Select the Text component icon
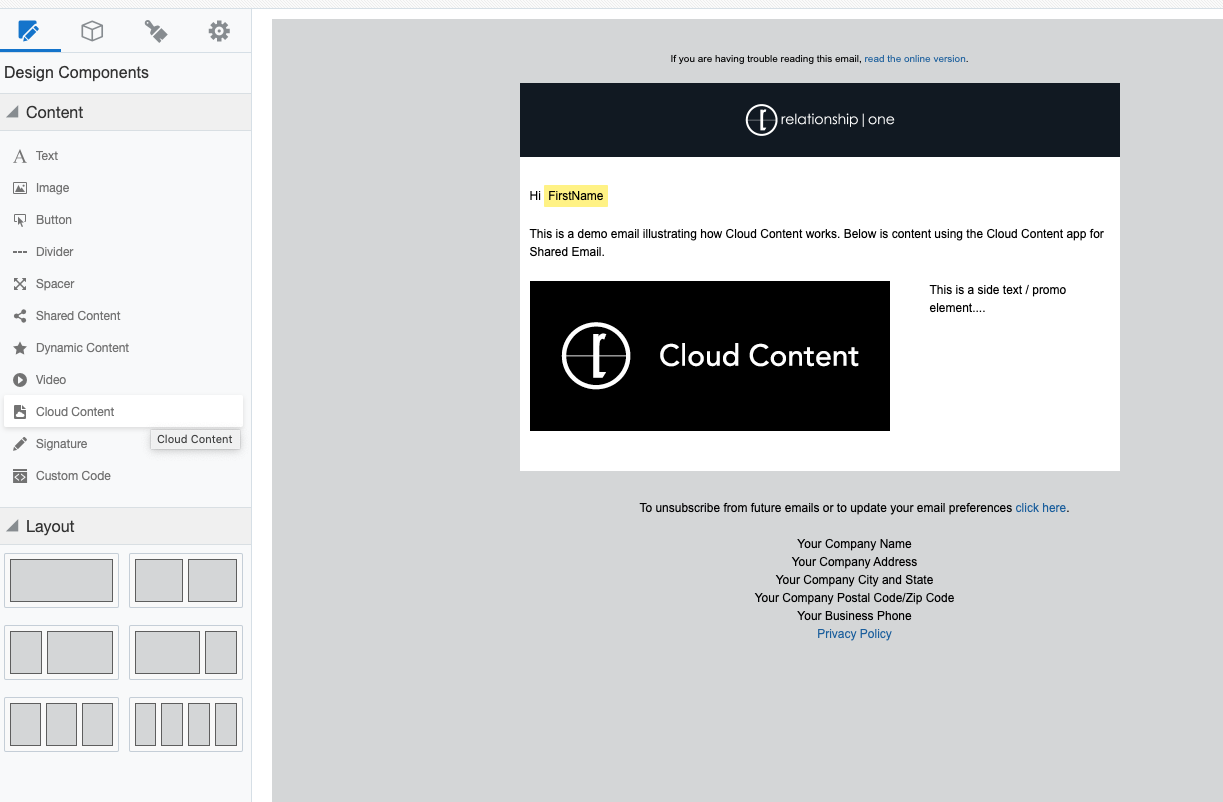The height and width of the screenshot is (802, 1223). 20,156
